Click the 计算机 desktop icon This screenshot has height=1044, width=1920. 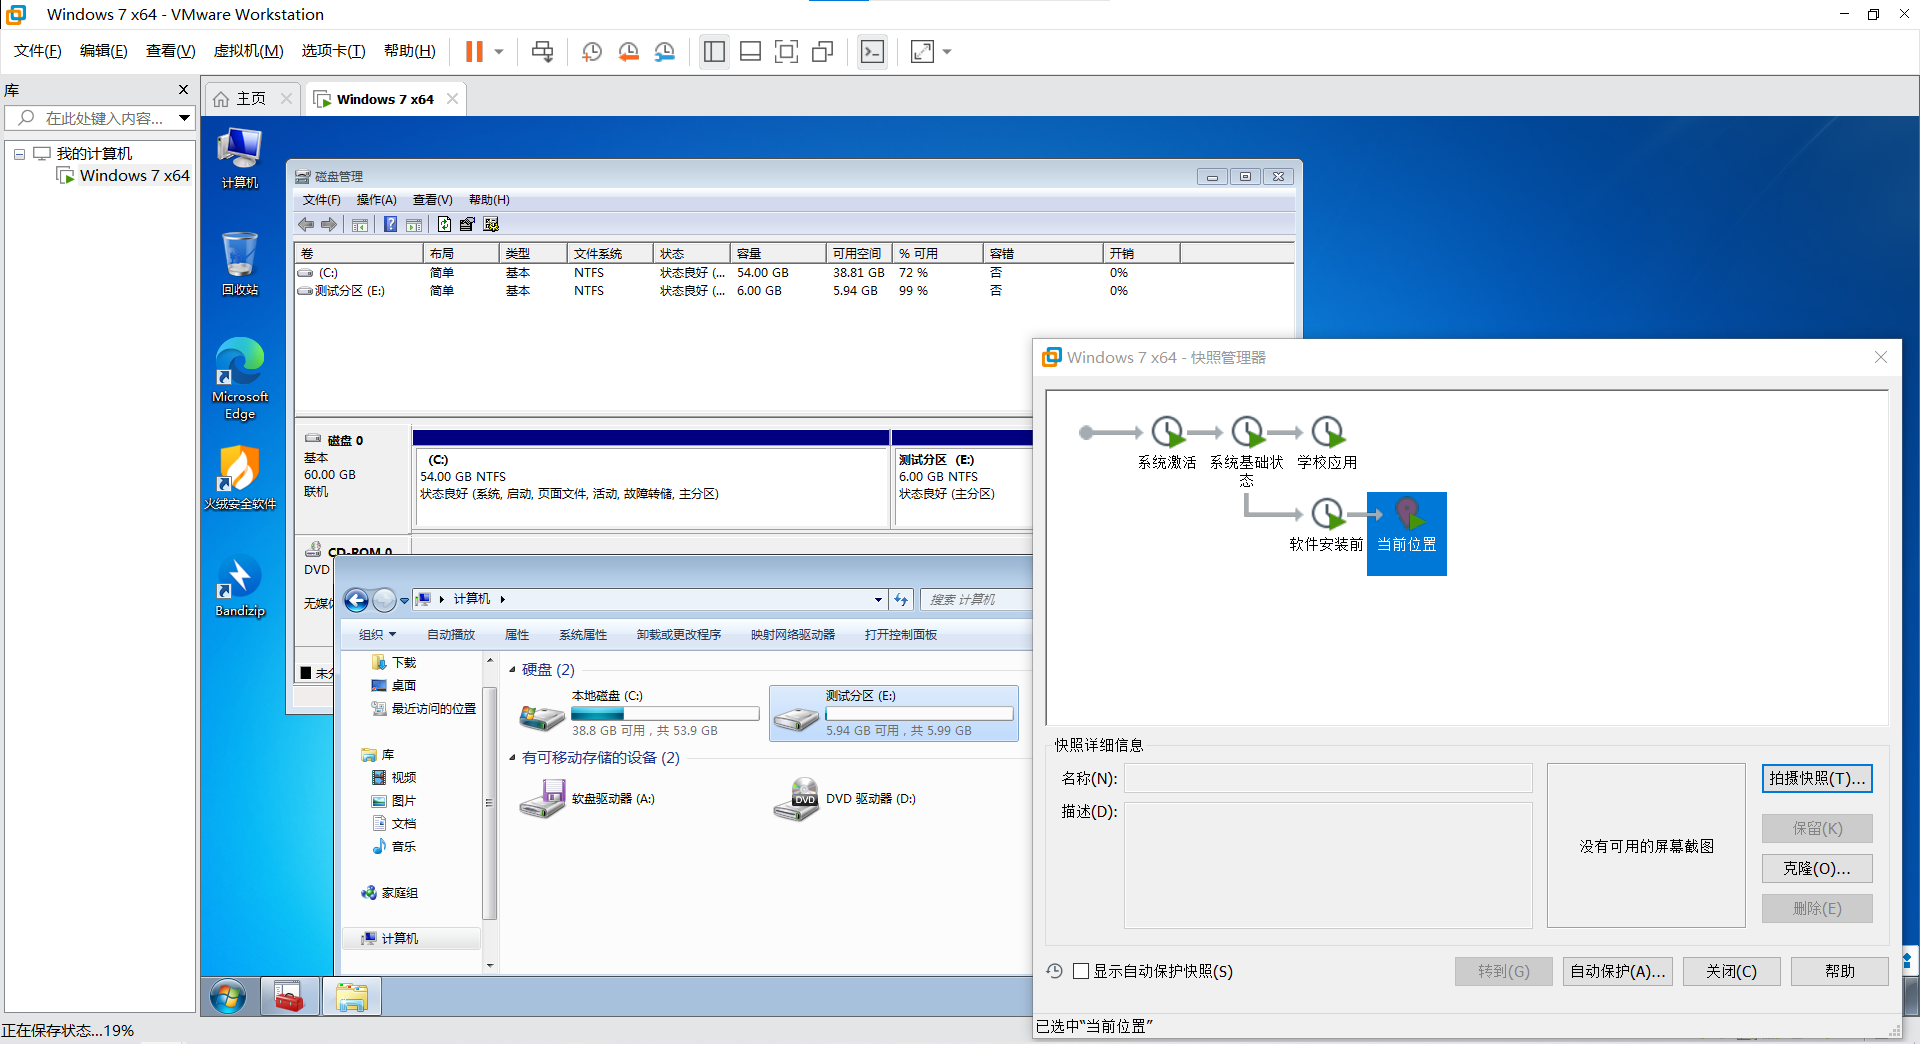click(240, 158)
